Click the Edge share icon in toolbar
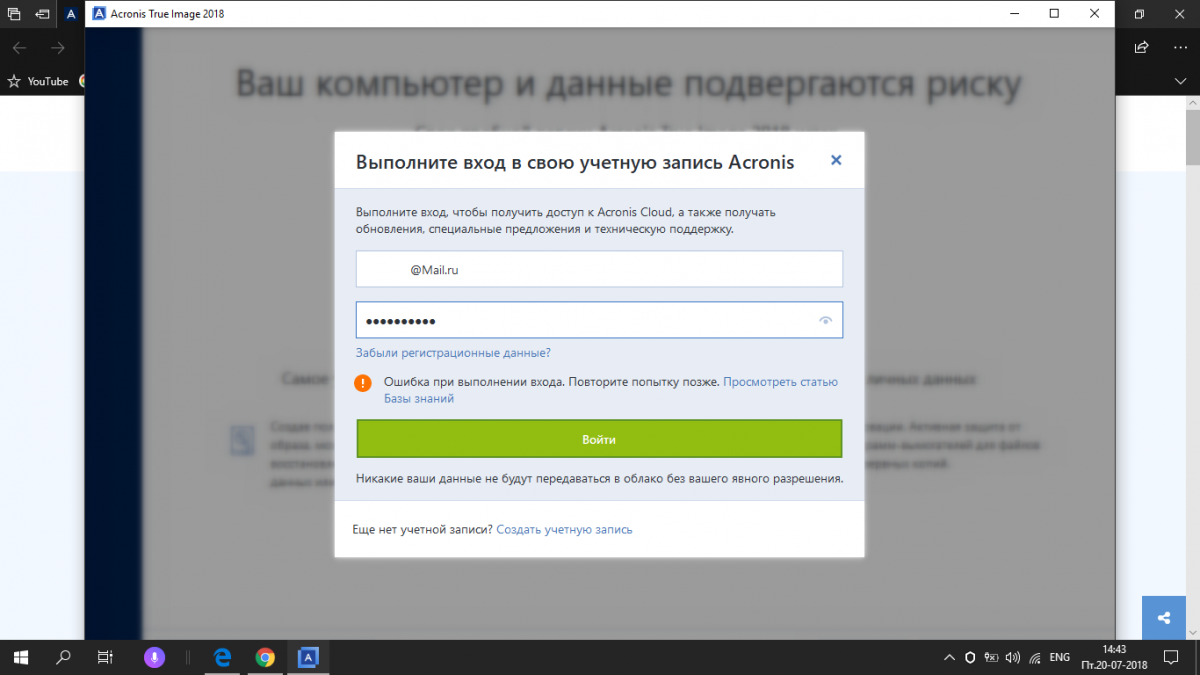The image size is (1200, 675). (1141, 47)
